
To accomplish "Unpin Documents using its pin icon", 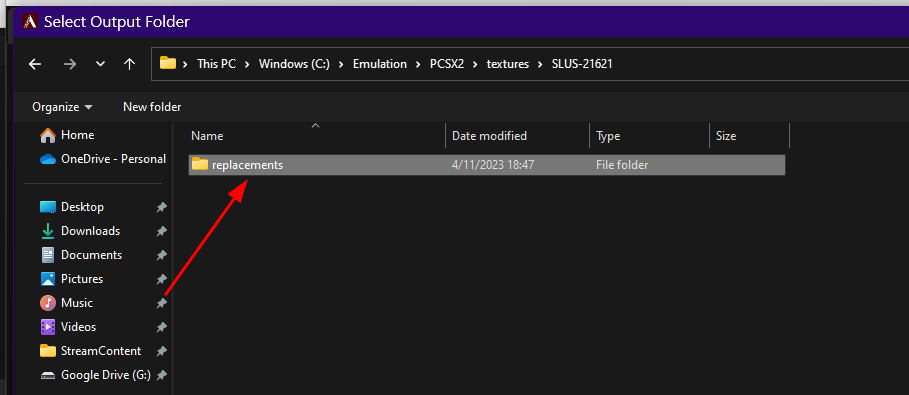I will [162, 255].
